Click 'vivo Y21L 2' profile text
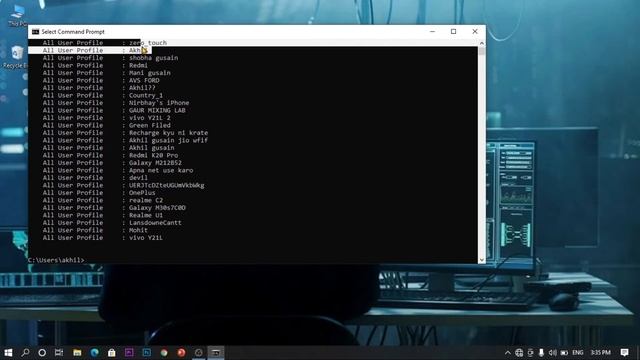The width and height of the screenshot is (640, 360). 150,118
